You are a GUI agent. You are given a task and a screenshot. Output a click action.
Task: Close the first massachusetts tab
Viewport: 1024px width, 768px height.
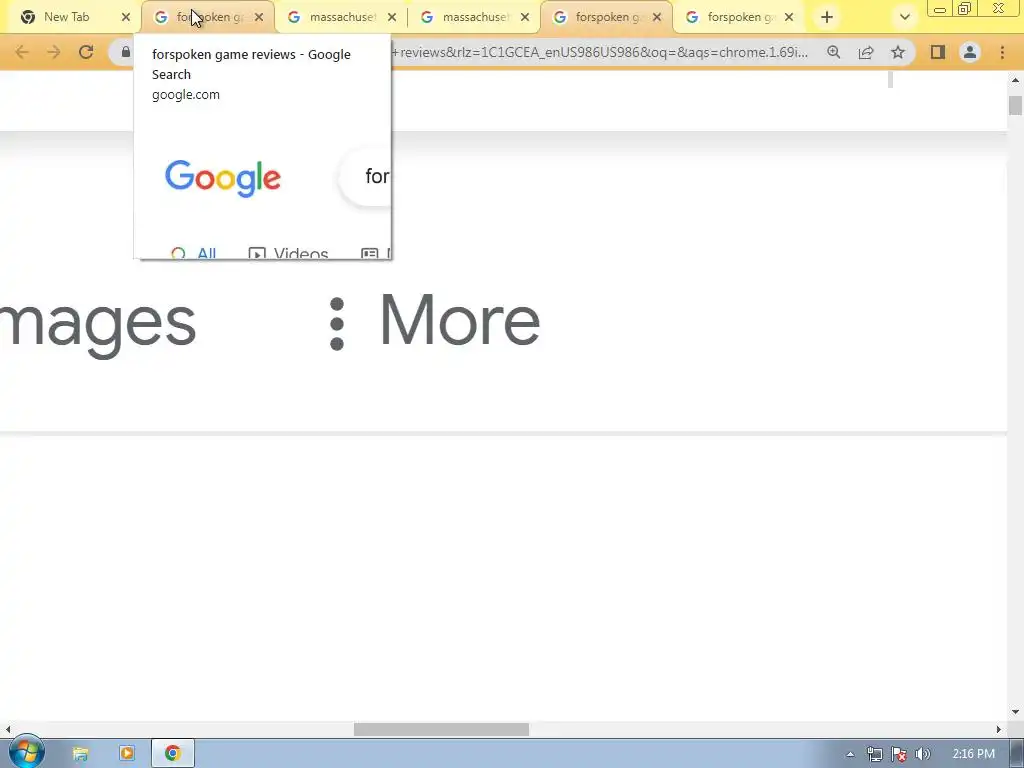click(392, 18)
